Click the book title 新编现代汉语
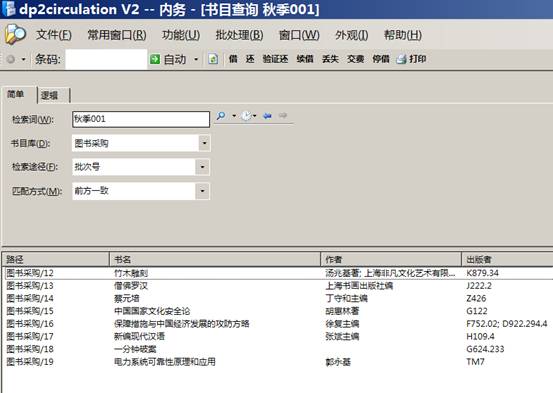Viewport: 553px width, 393px height. click(139, 337)
